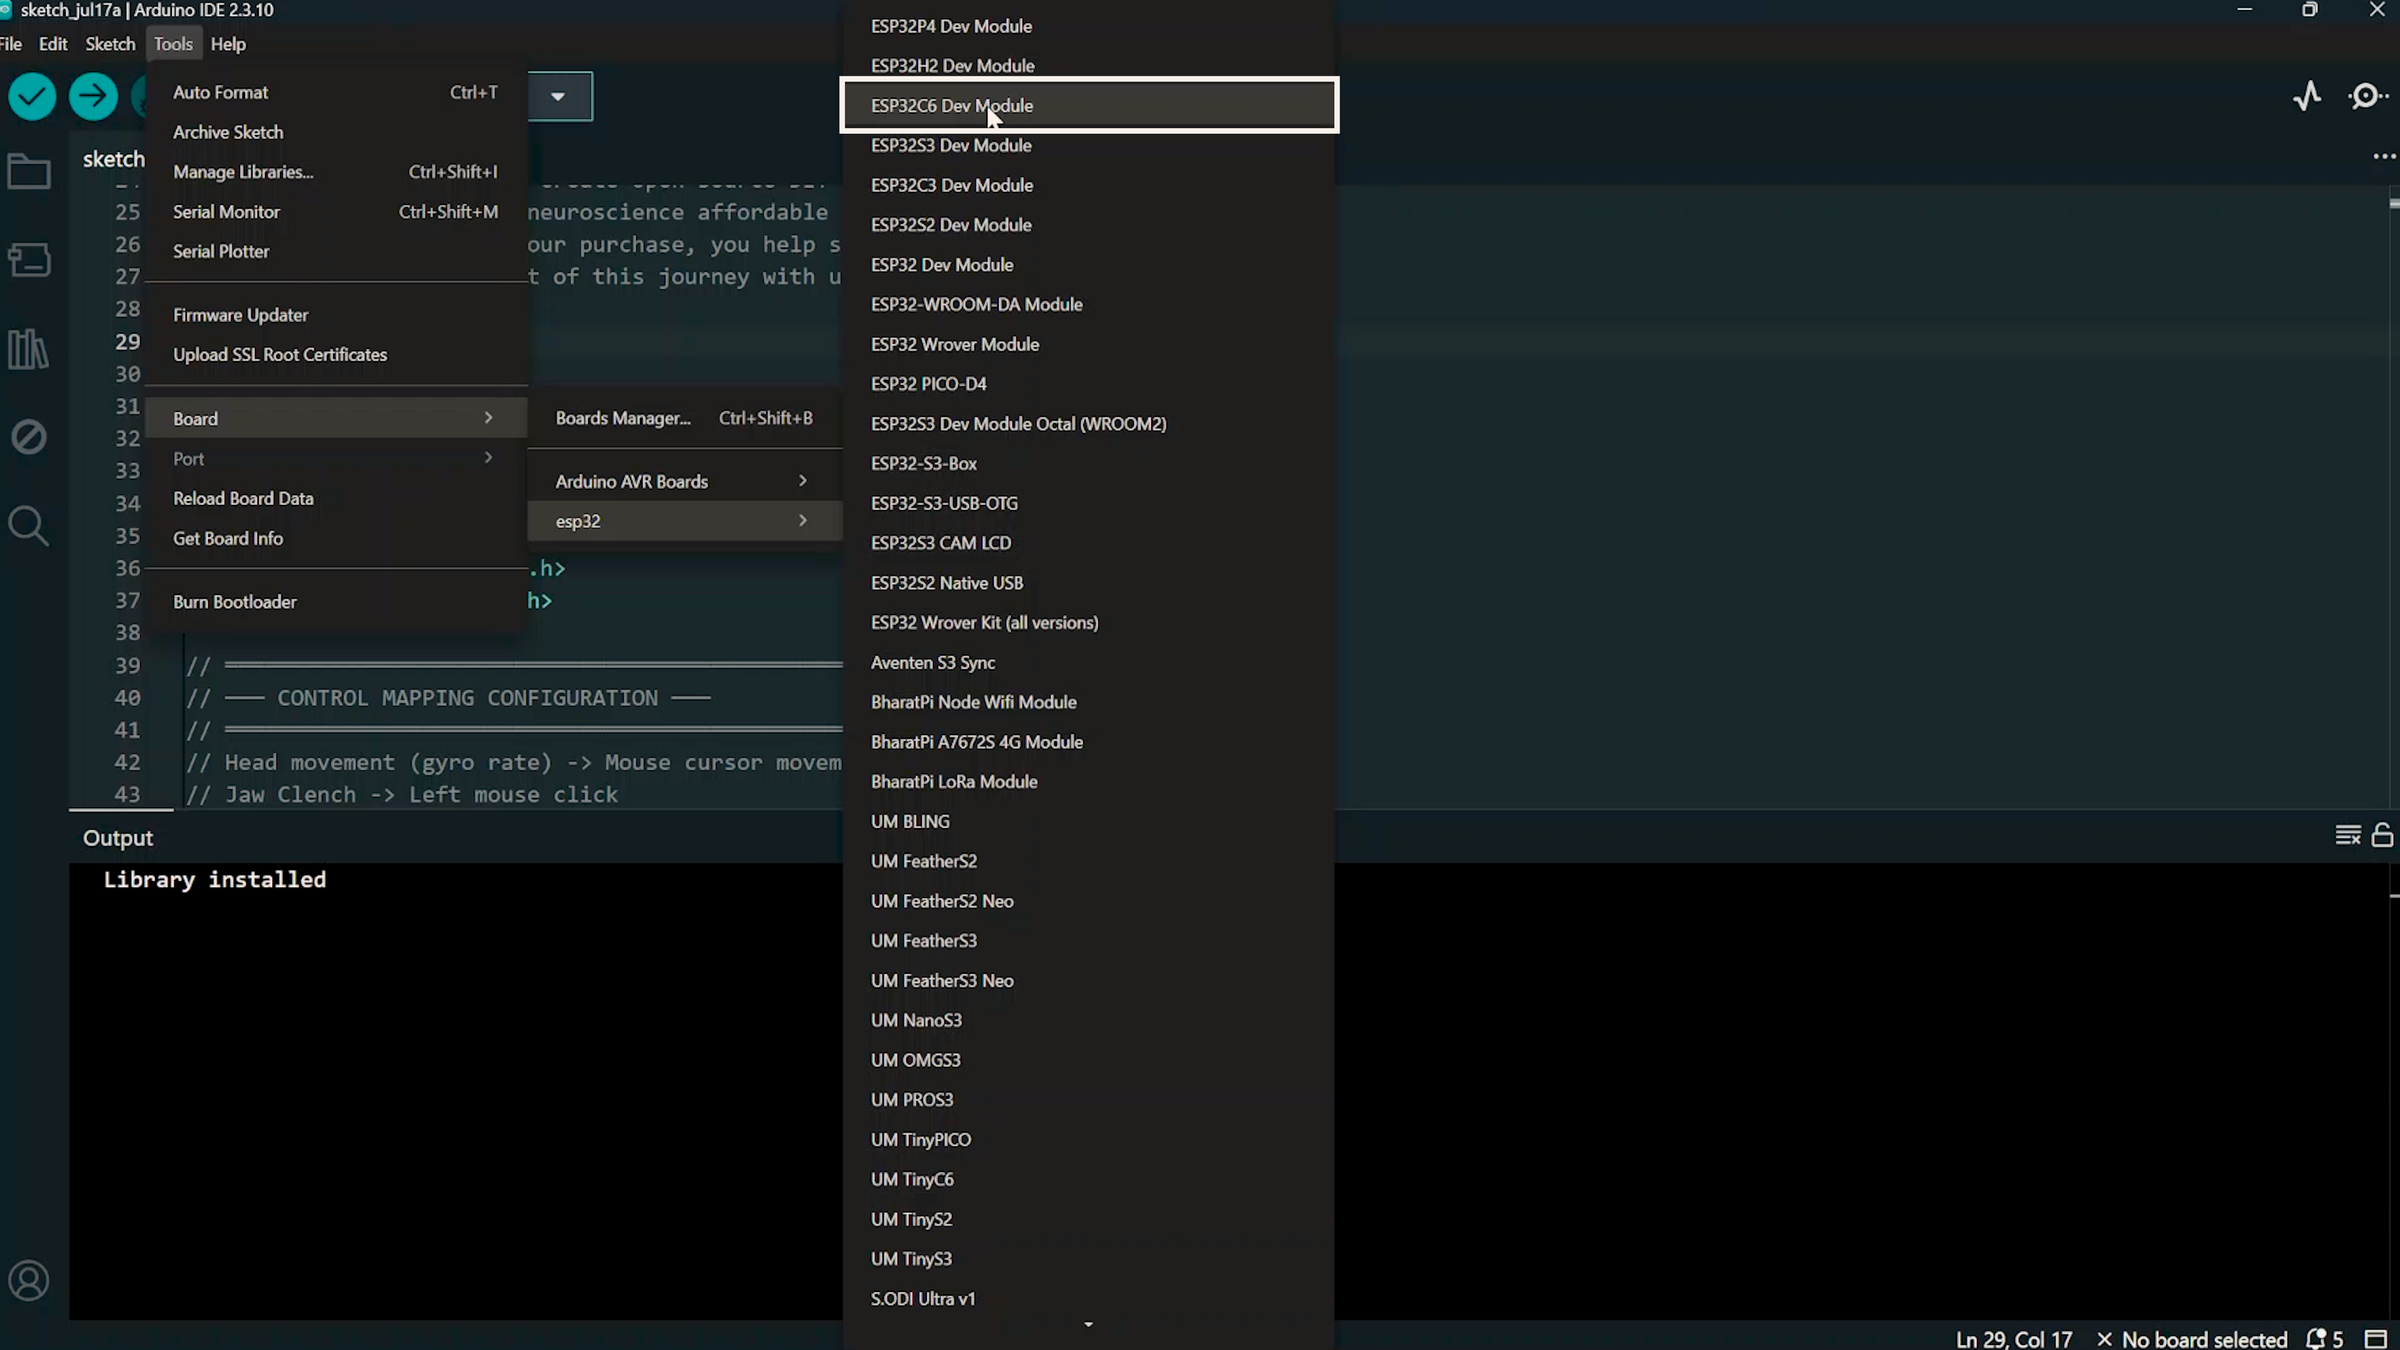Click the No board selected status text
This screenshot has width=2400, height=1350.
2192,1339
